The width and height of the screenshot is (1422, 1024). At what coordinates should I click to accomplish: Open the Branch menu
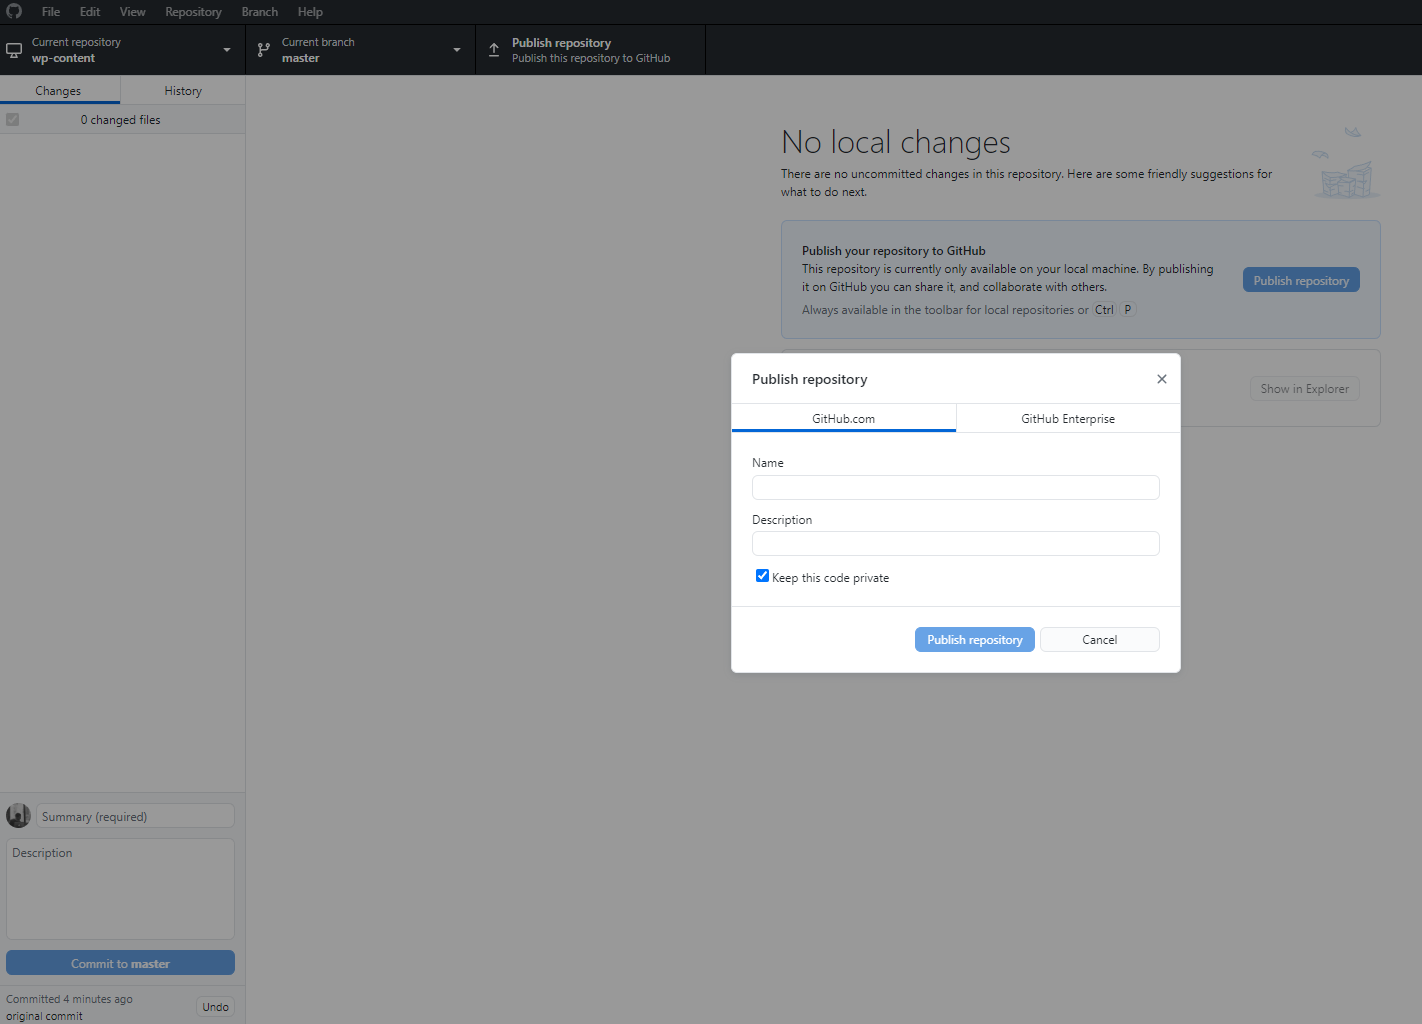[x=260, y=12]
